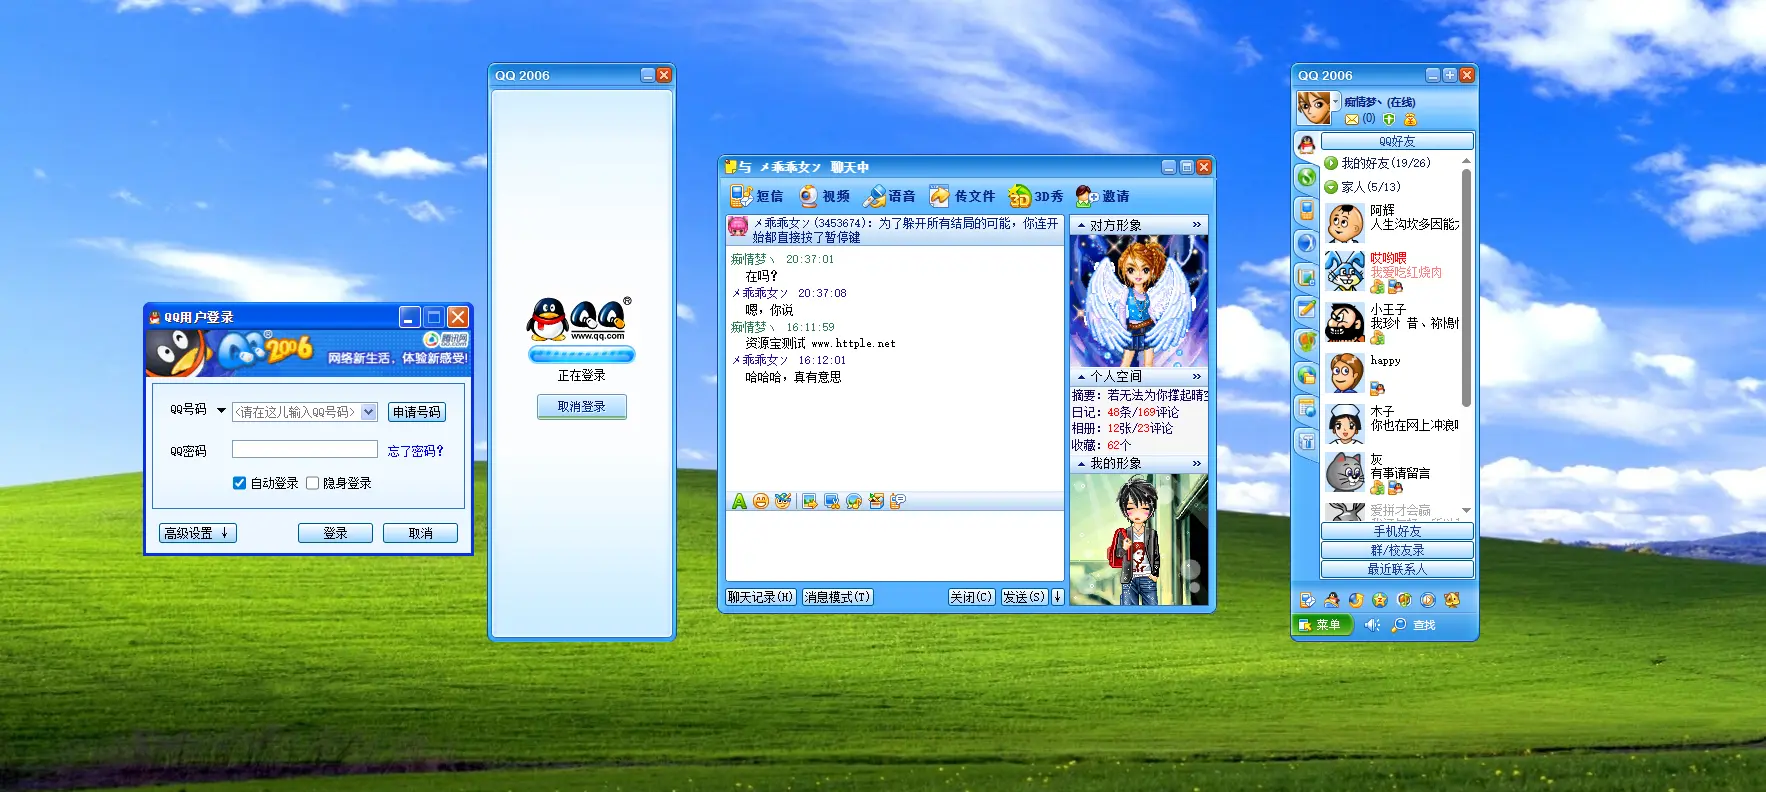The width and height of the screenshot is (1766, 792).
Task: Click the chat scene box icon
Action: click(876, 501)
